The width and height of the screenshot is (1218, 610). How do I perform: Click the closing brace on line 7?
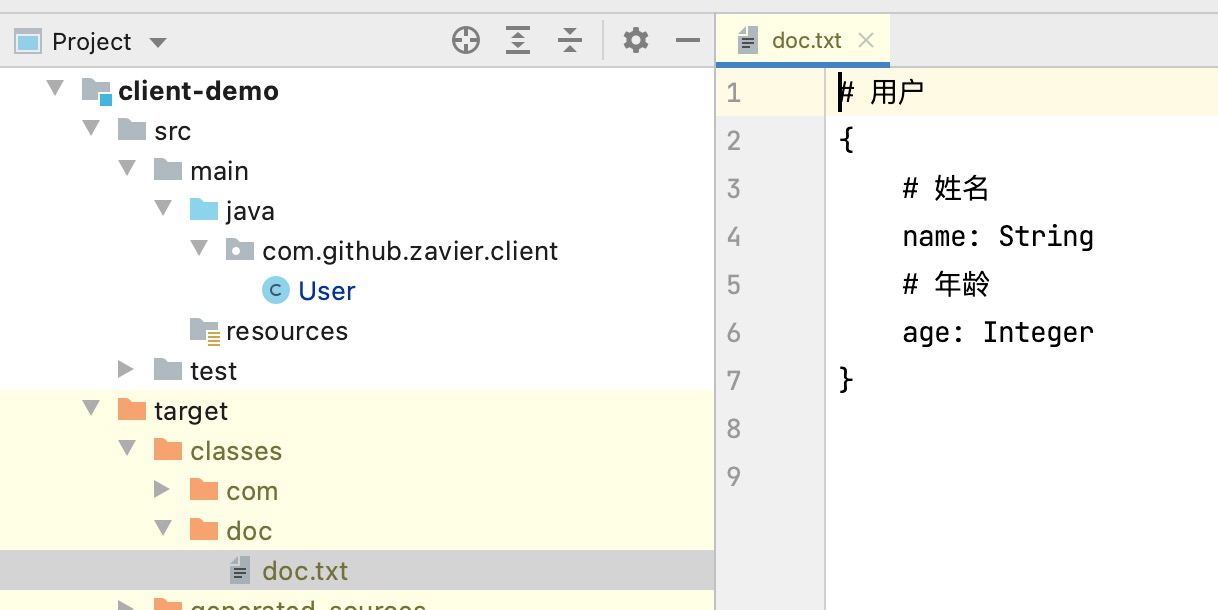pos(846,380)
